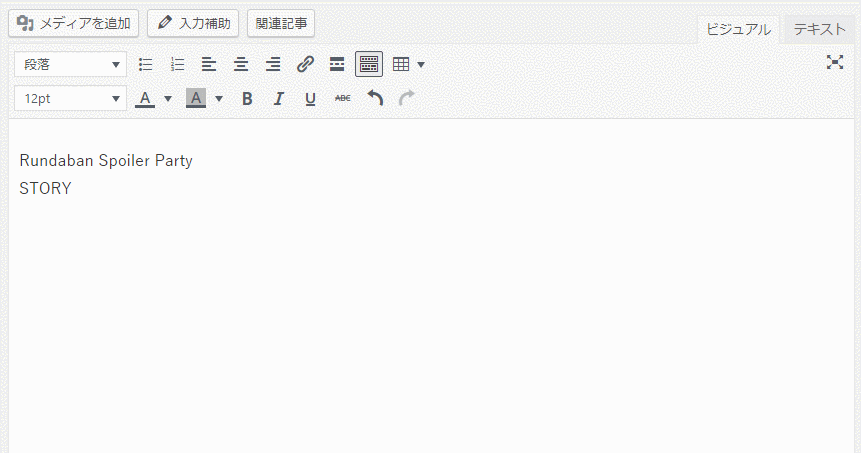This screenshot has height=453, width=861.
Task: Align text left
Action: pyautogui.click(x=209, y=65)
